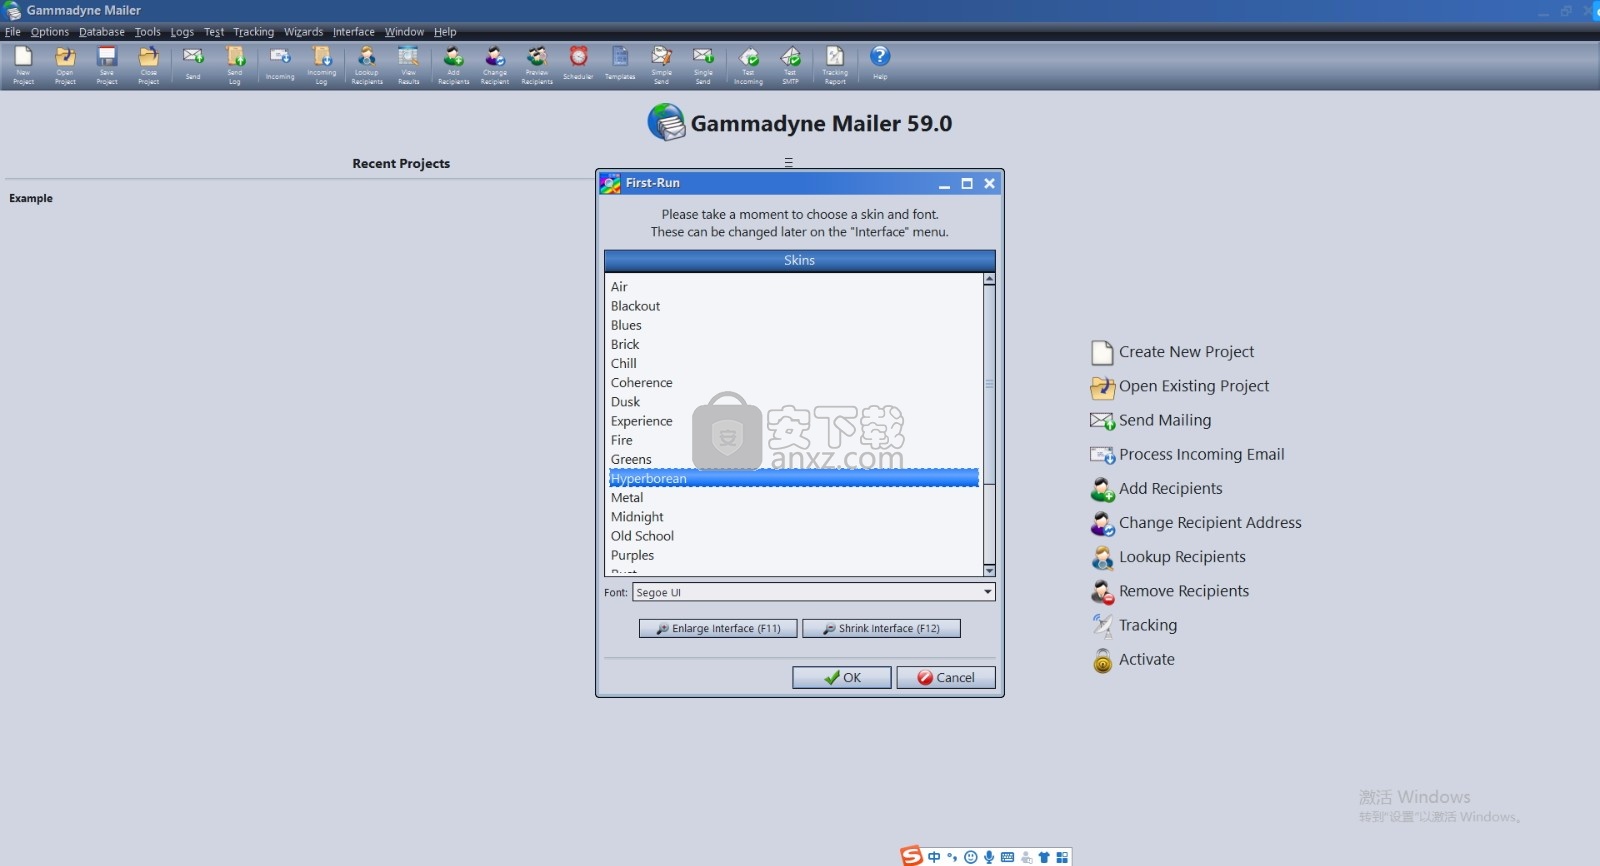Open the Tools menu
The width and height of the screenshot is (1600, 866).
pos(148,32)
